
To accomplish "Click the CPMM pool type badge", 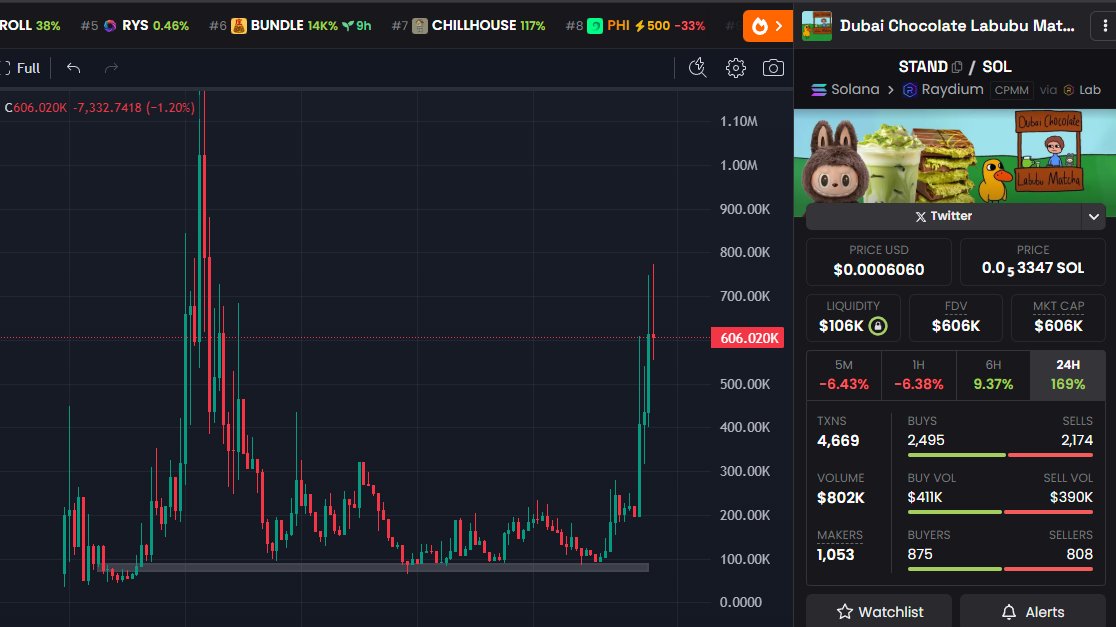I will (1011, 90).
